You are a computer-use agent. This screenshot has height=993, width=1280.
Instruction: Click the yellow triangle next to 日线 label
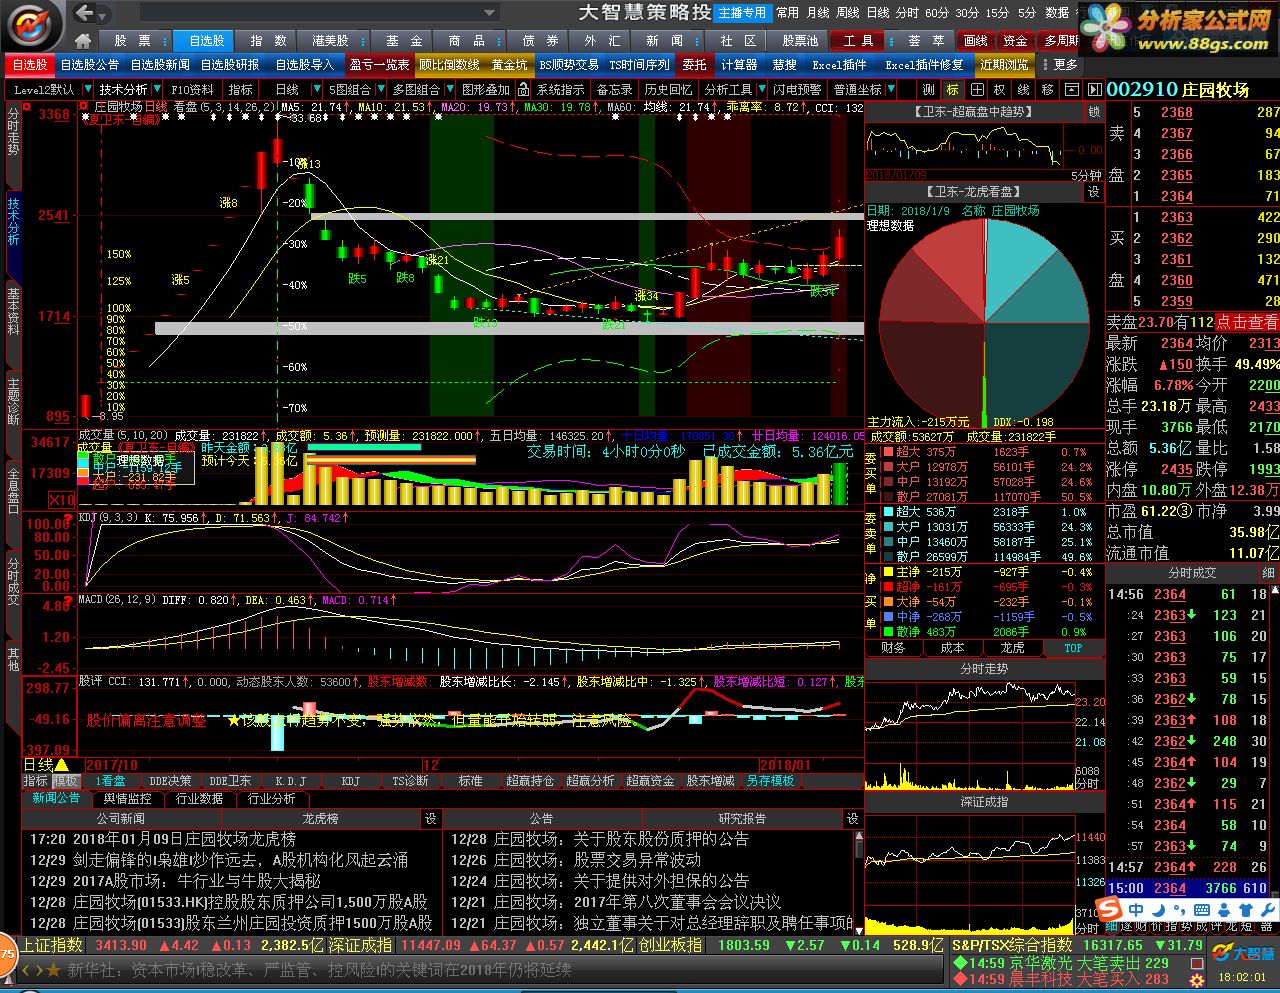tap(61, 765)
